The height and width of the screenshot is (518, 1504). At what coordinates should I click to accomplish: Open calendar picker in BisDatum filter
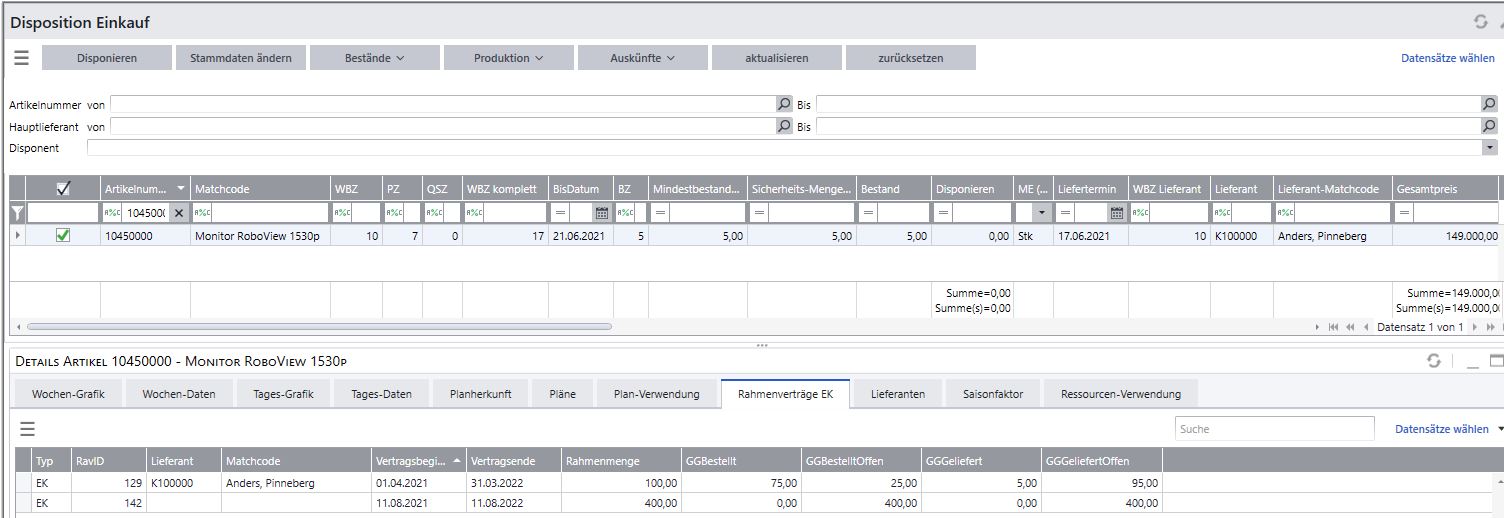click(601, 213)
